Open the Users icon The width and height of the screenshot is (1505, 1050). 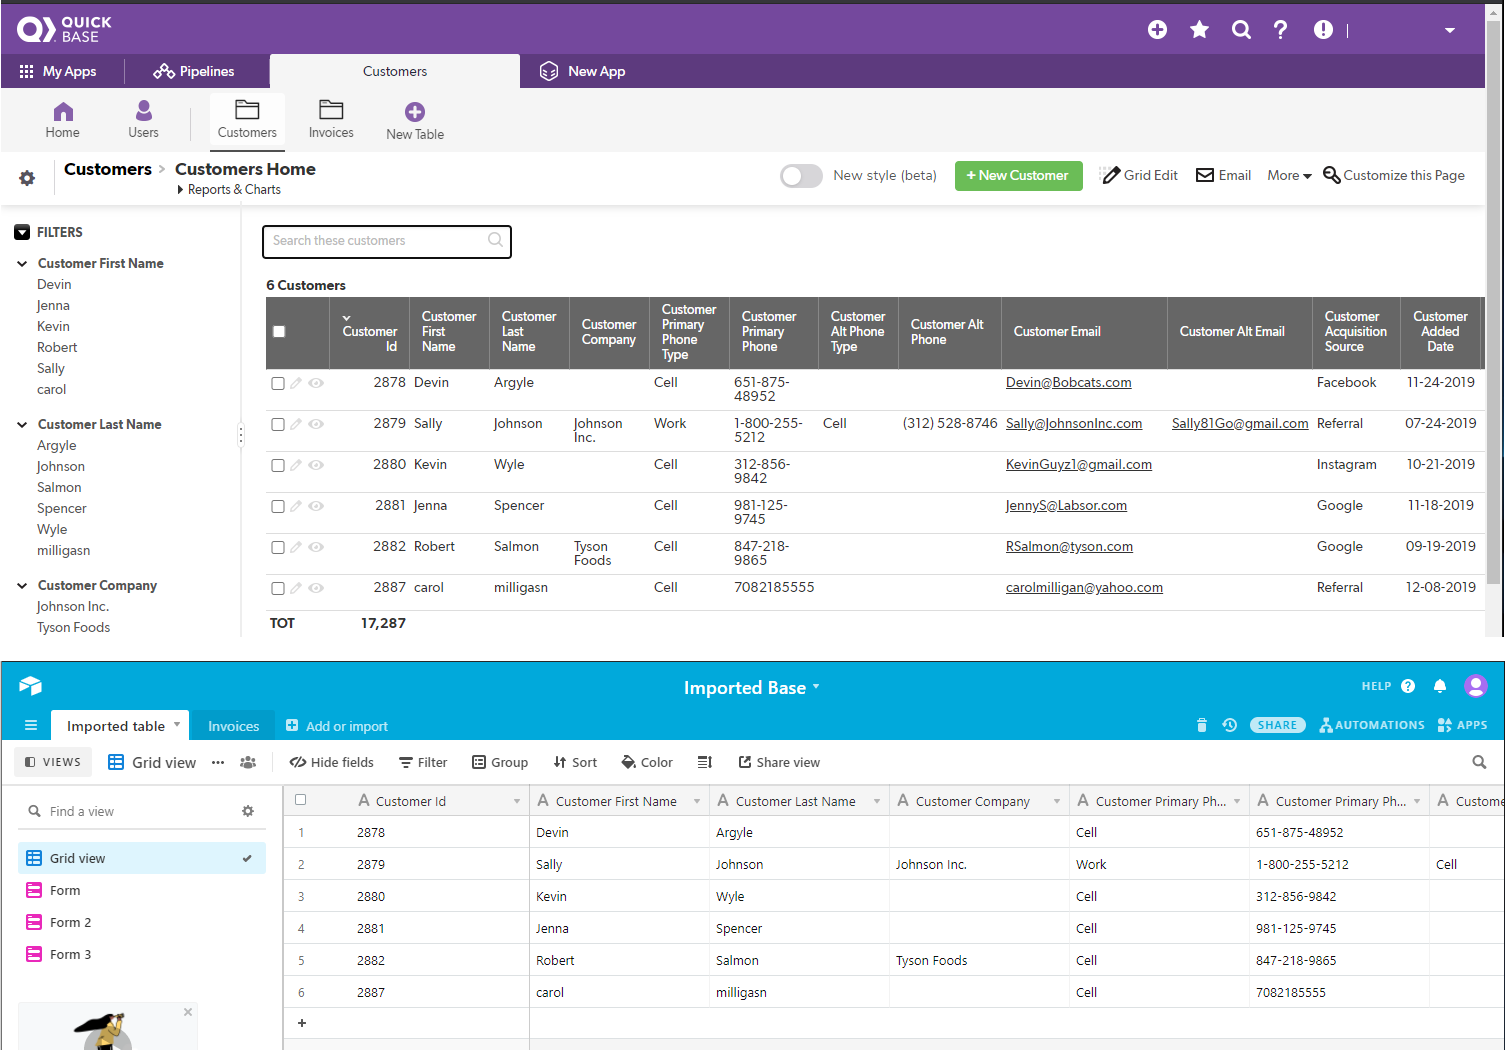click(144, 111)
